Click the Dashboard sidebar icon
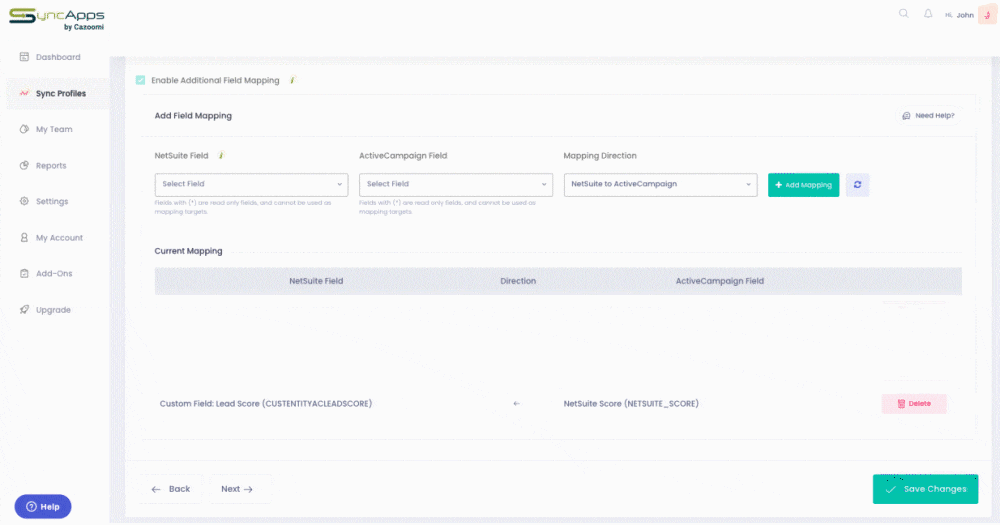This screenshot has width=1000, height=525. pyautogui.click(x=24, y=57)
